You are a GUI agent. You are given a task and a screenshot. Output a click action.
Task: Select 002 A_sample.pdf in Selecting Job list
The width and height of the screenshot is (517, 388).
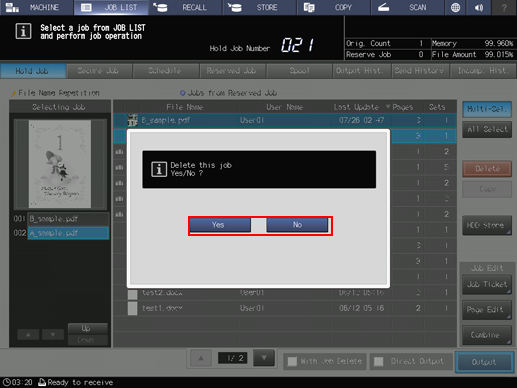pyautogui.click(x=68, y=233)
